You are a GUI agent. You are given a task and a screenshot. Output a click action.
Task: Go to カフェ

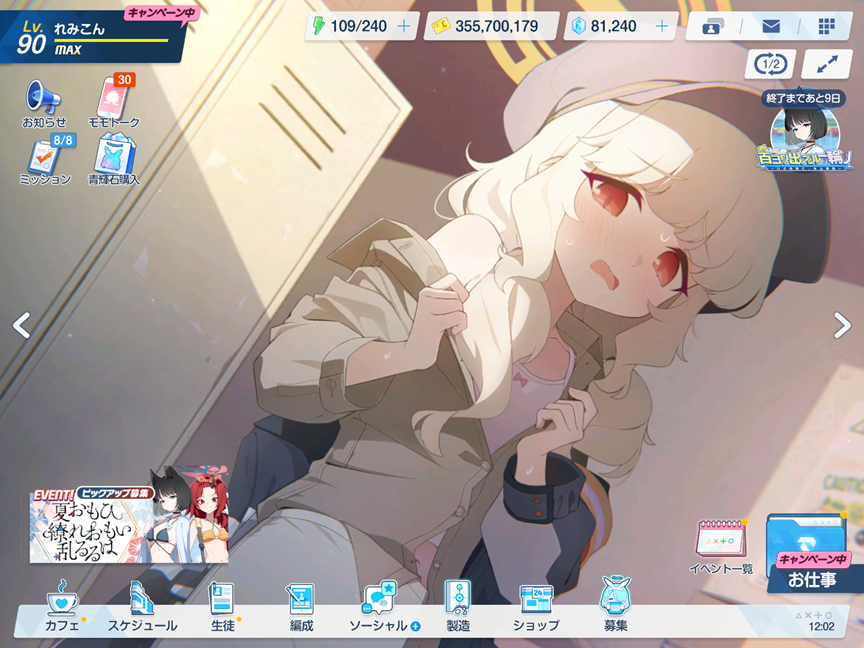(x=62, y=606)
